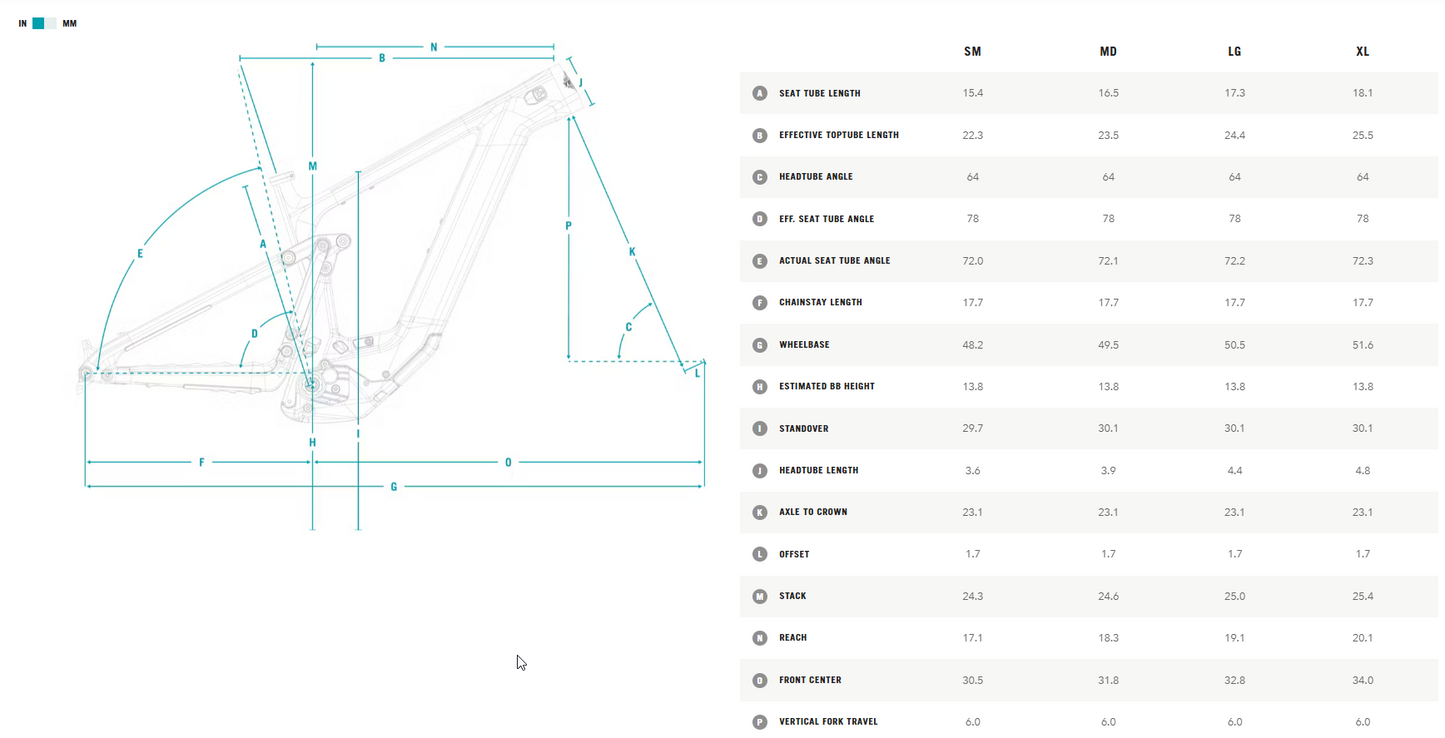The image size is (1445, 738).
Task: Click the Front Center row label
Action: 810,680
